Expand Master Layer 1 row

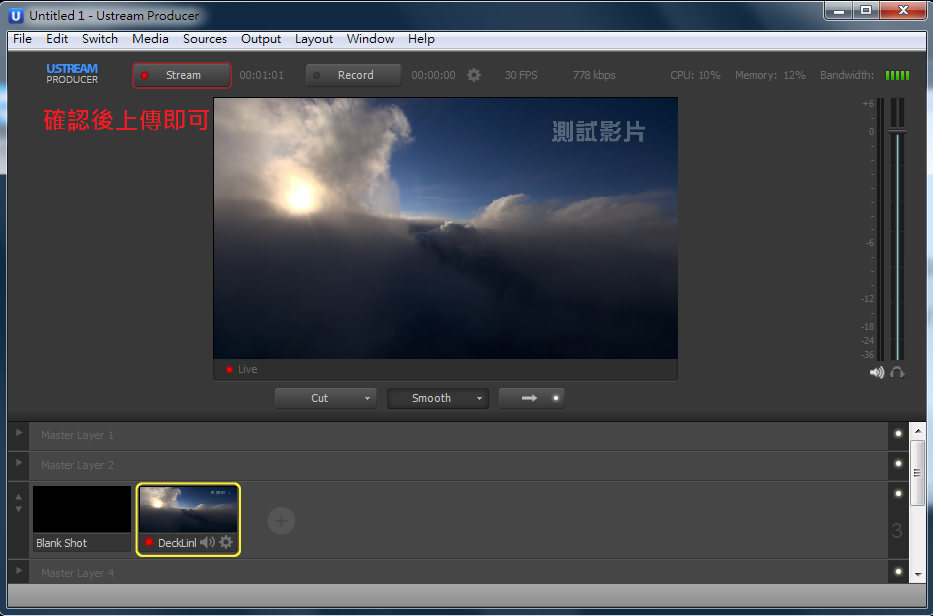[x=18, y=434]
